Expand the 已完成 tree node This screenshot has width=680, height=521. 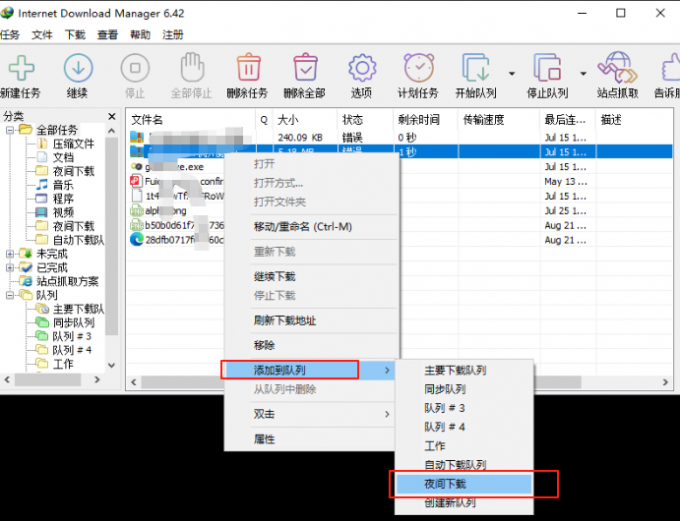click(x=10, y=268)
